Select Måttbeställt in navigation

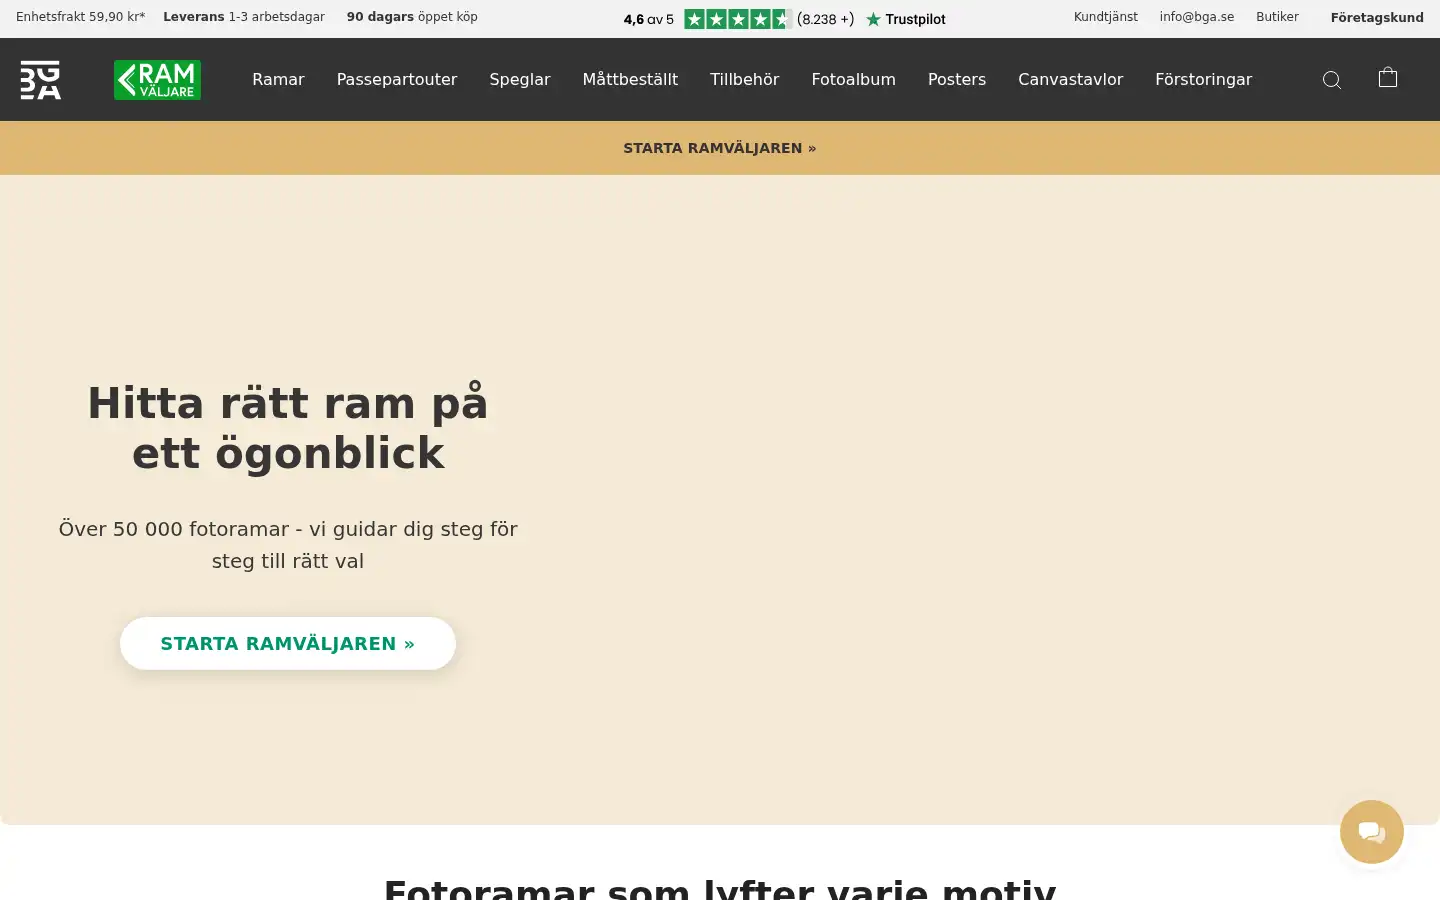[x=630, y=79]
